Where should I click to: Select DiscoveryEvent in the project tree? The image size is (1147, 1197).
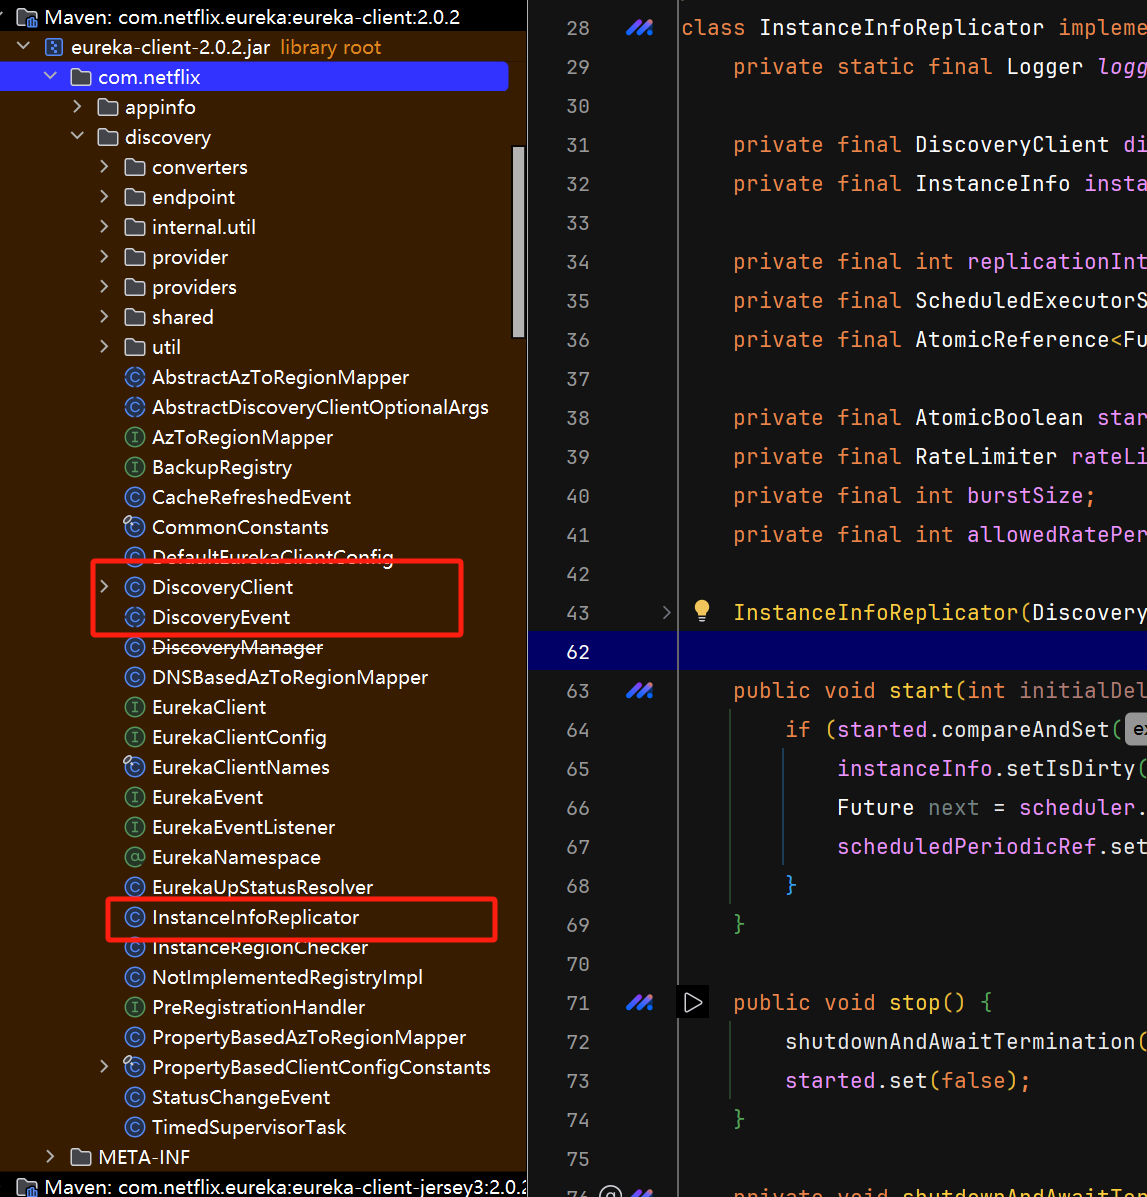[221, 617]
